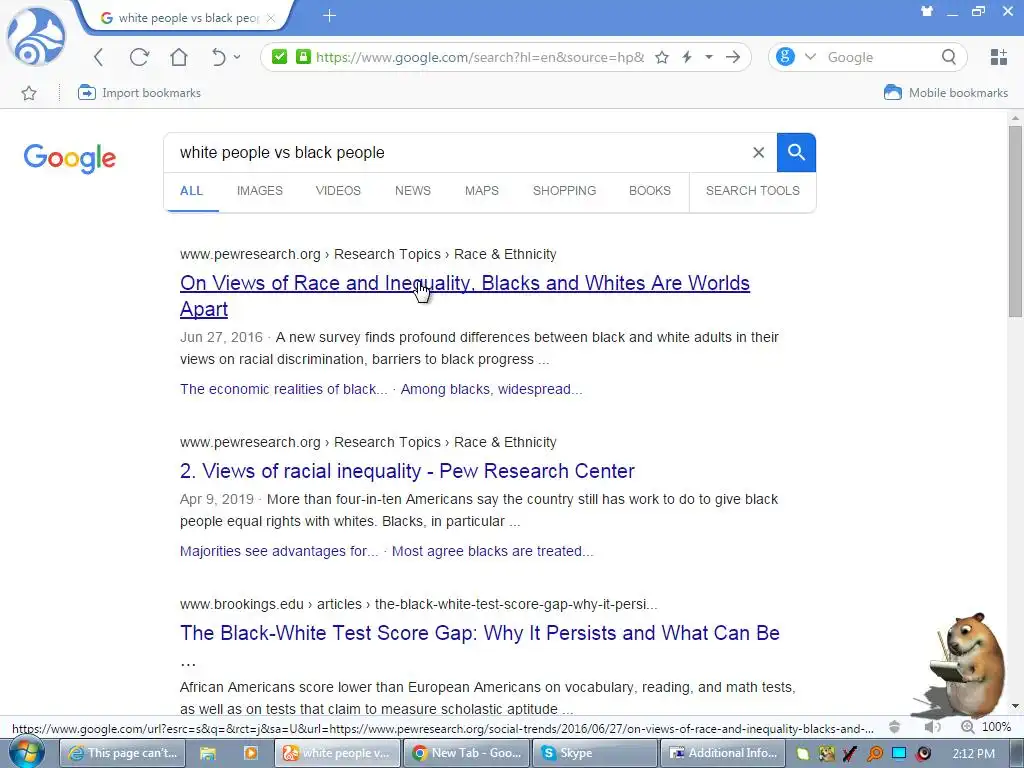
Task: Switch to 'New Tab - Goo...' Chrome taskbar item
Action: (x=466, y=753)
